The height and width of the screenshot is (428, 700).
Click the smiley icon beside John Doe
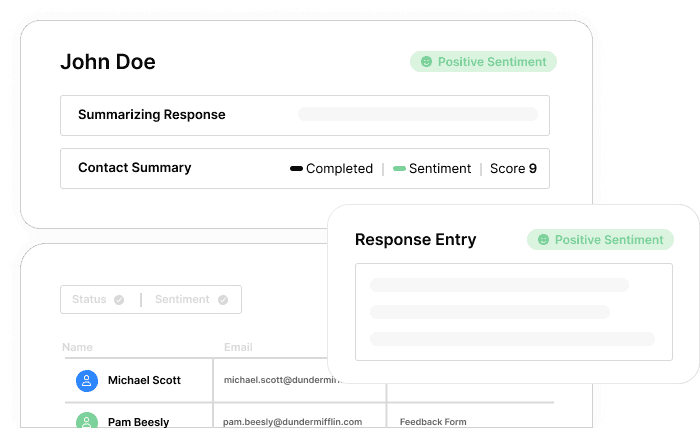click(426, 62)
